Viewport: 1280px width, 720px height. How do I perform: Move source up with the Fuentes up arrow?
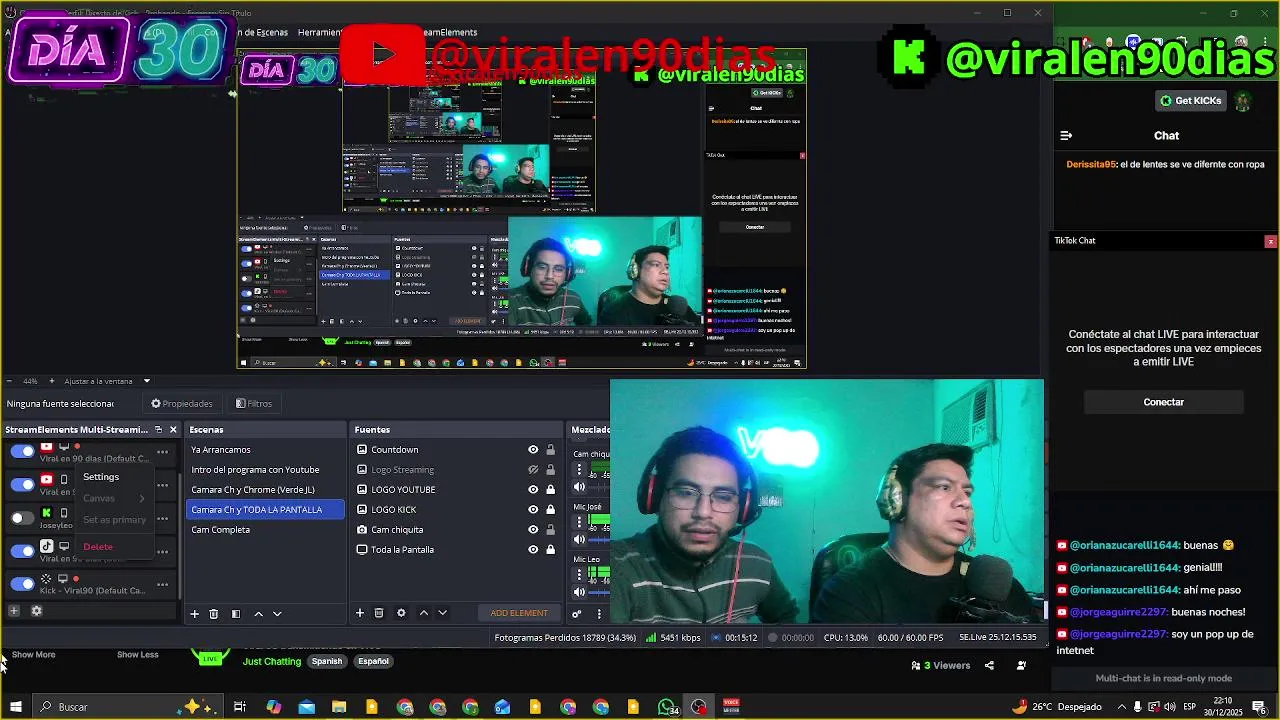423,613
